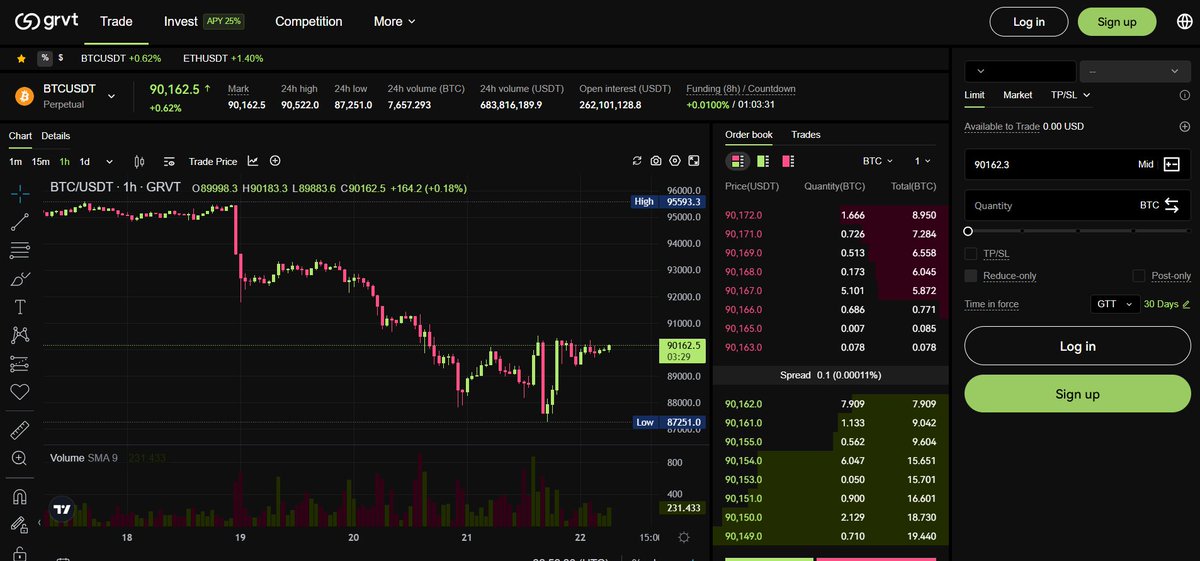
Task: Open the right leverage dropdown in the order panel
Action: click(1135, 71)
